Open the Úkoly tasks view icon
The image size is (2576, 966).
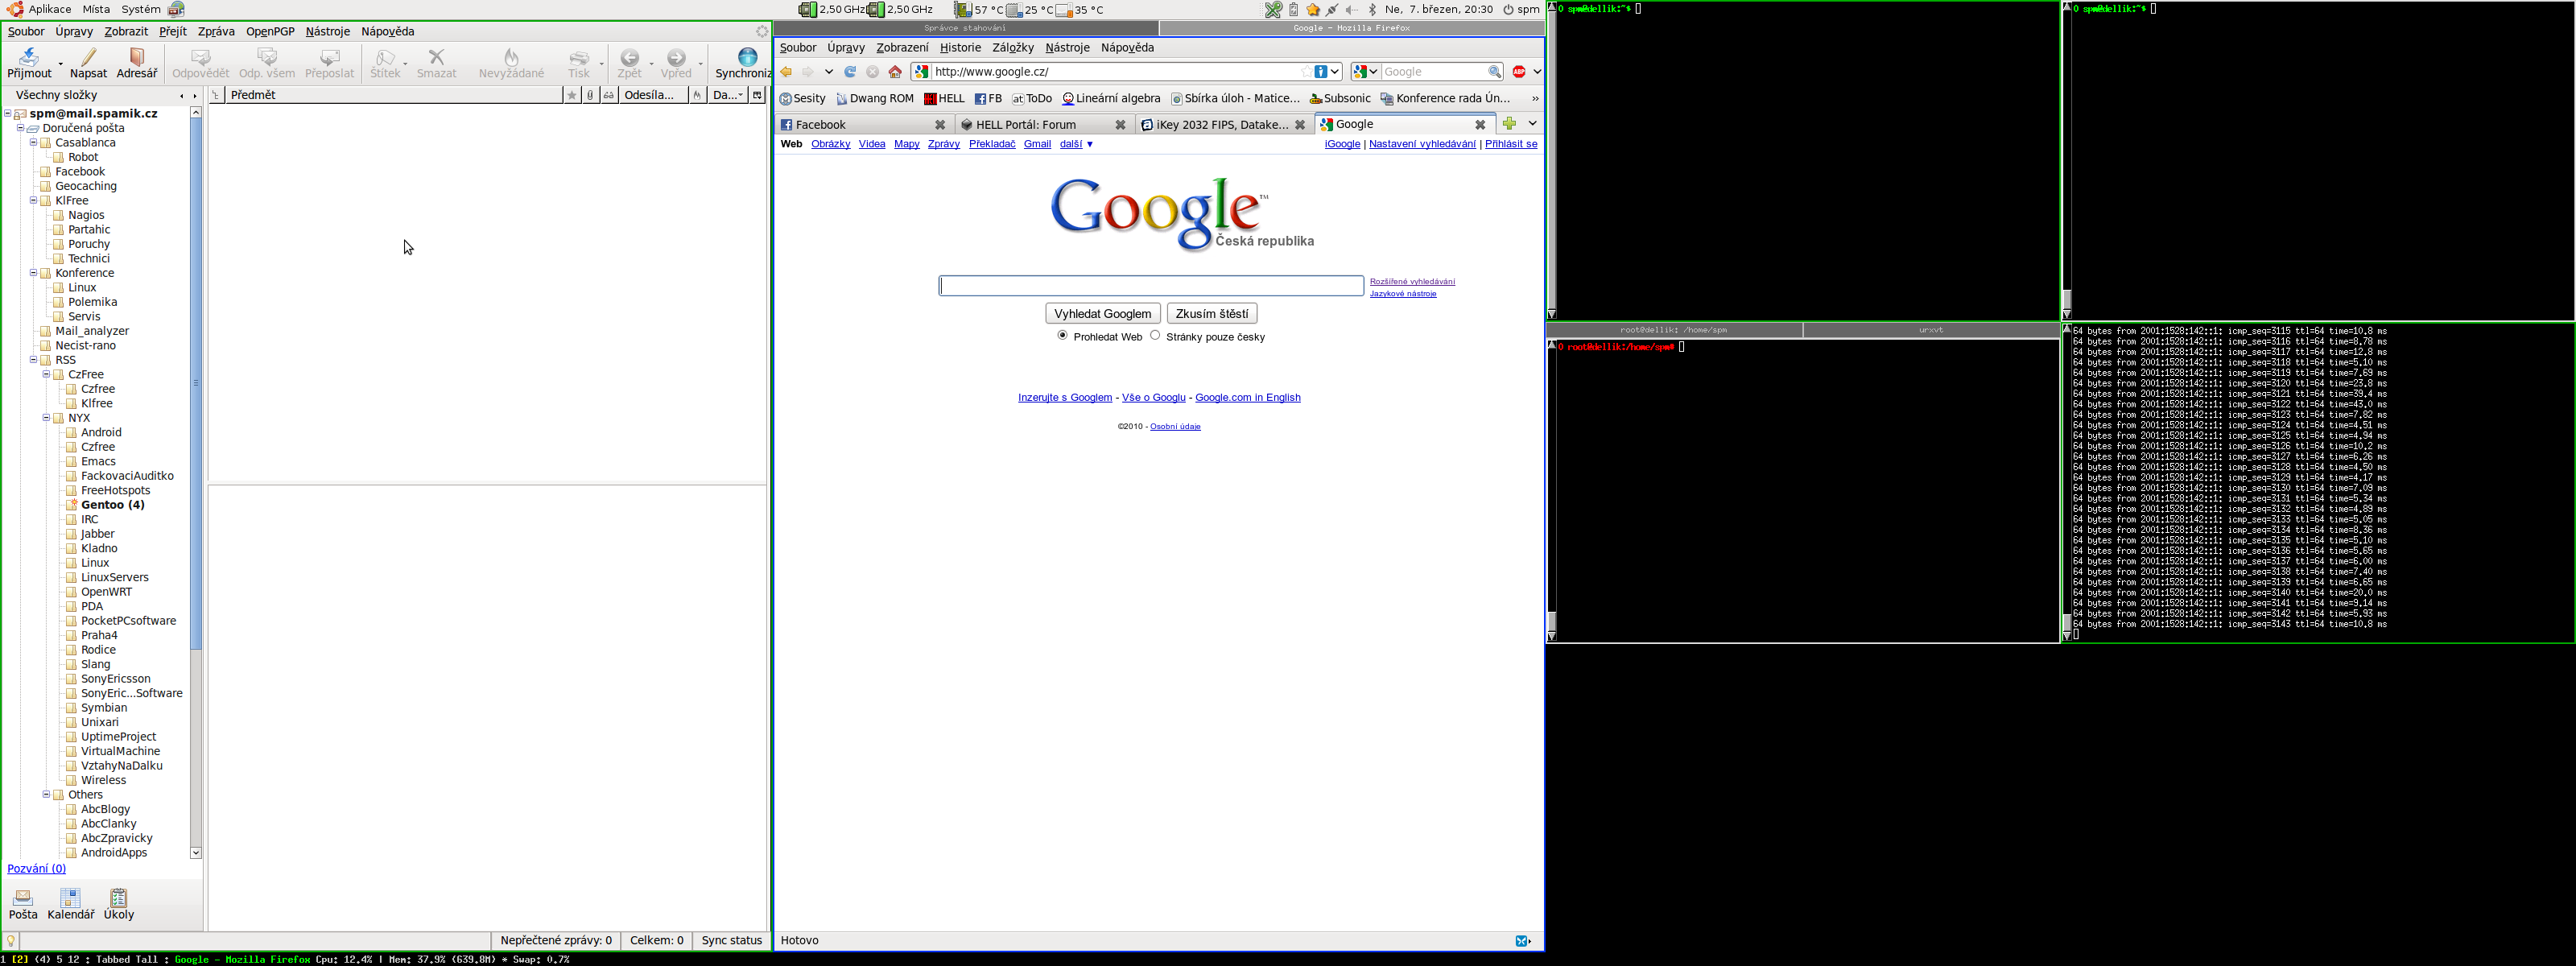(x=119, y=904)
